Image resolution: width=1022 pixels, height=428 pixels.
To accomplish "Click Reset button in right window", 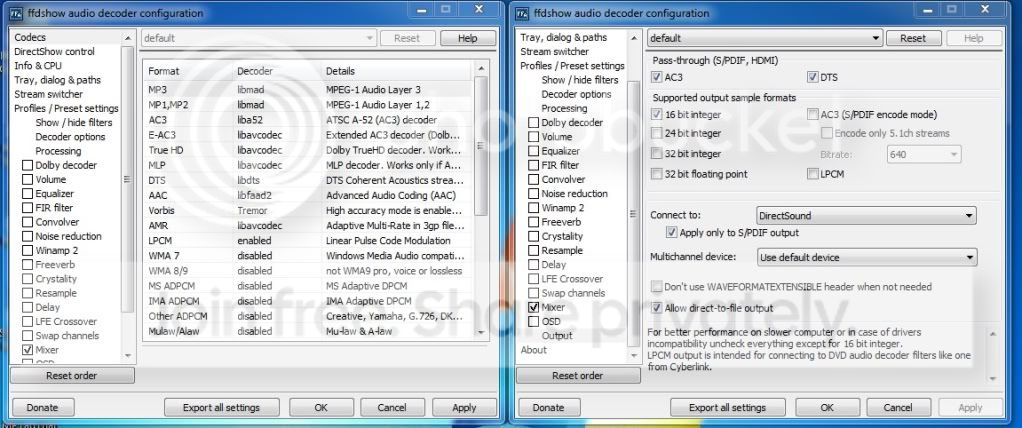I will (912, 38).
